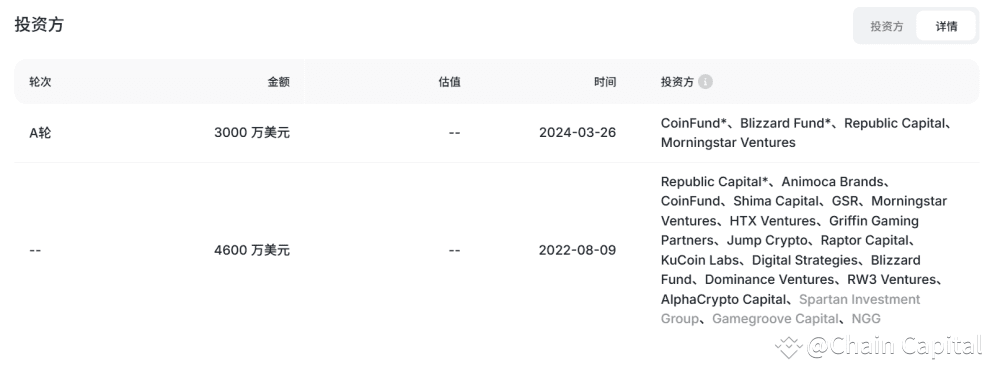Open Animoca Brands investor link
This screenshot has width=990, height=368.
[832, 182]
